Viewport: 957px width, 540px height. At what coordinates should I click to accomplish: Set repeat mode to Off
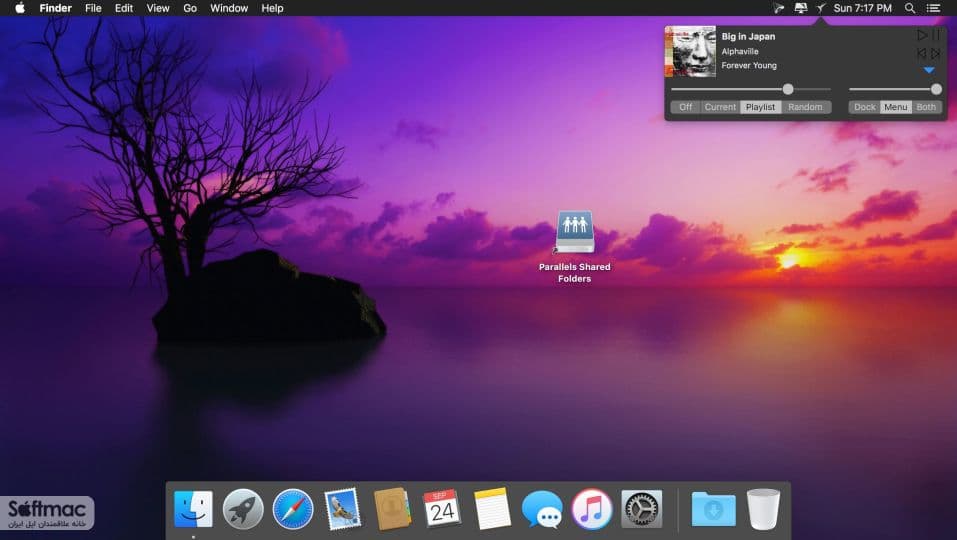click(x=685, y=107)
